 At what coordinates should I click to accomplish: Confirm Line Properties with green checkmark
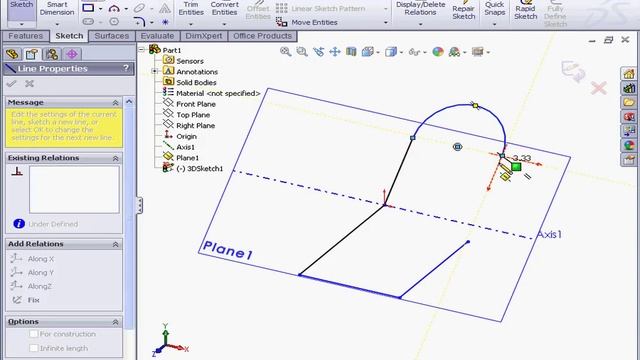[11, 84]
